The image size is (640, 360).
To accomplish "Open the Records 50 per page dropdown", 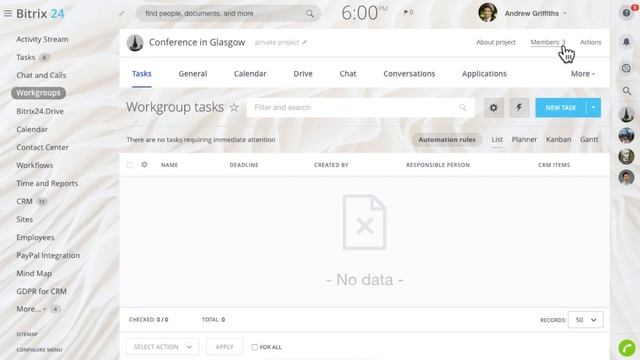I will coord(586,320).
